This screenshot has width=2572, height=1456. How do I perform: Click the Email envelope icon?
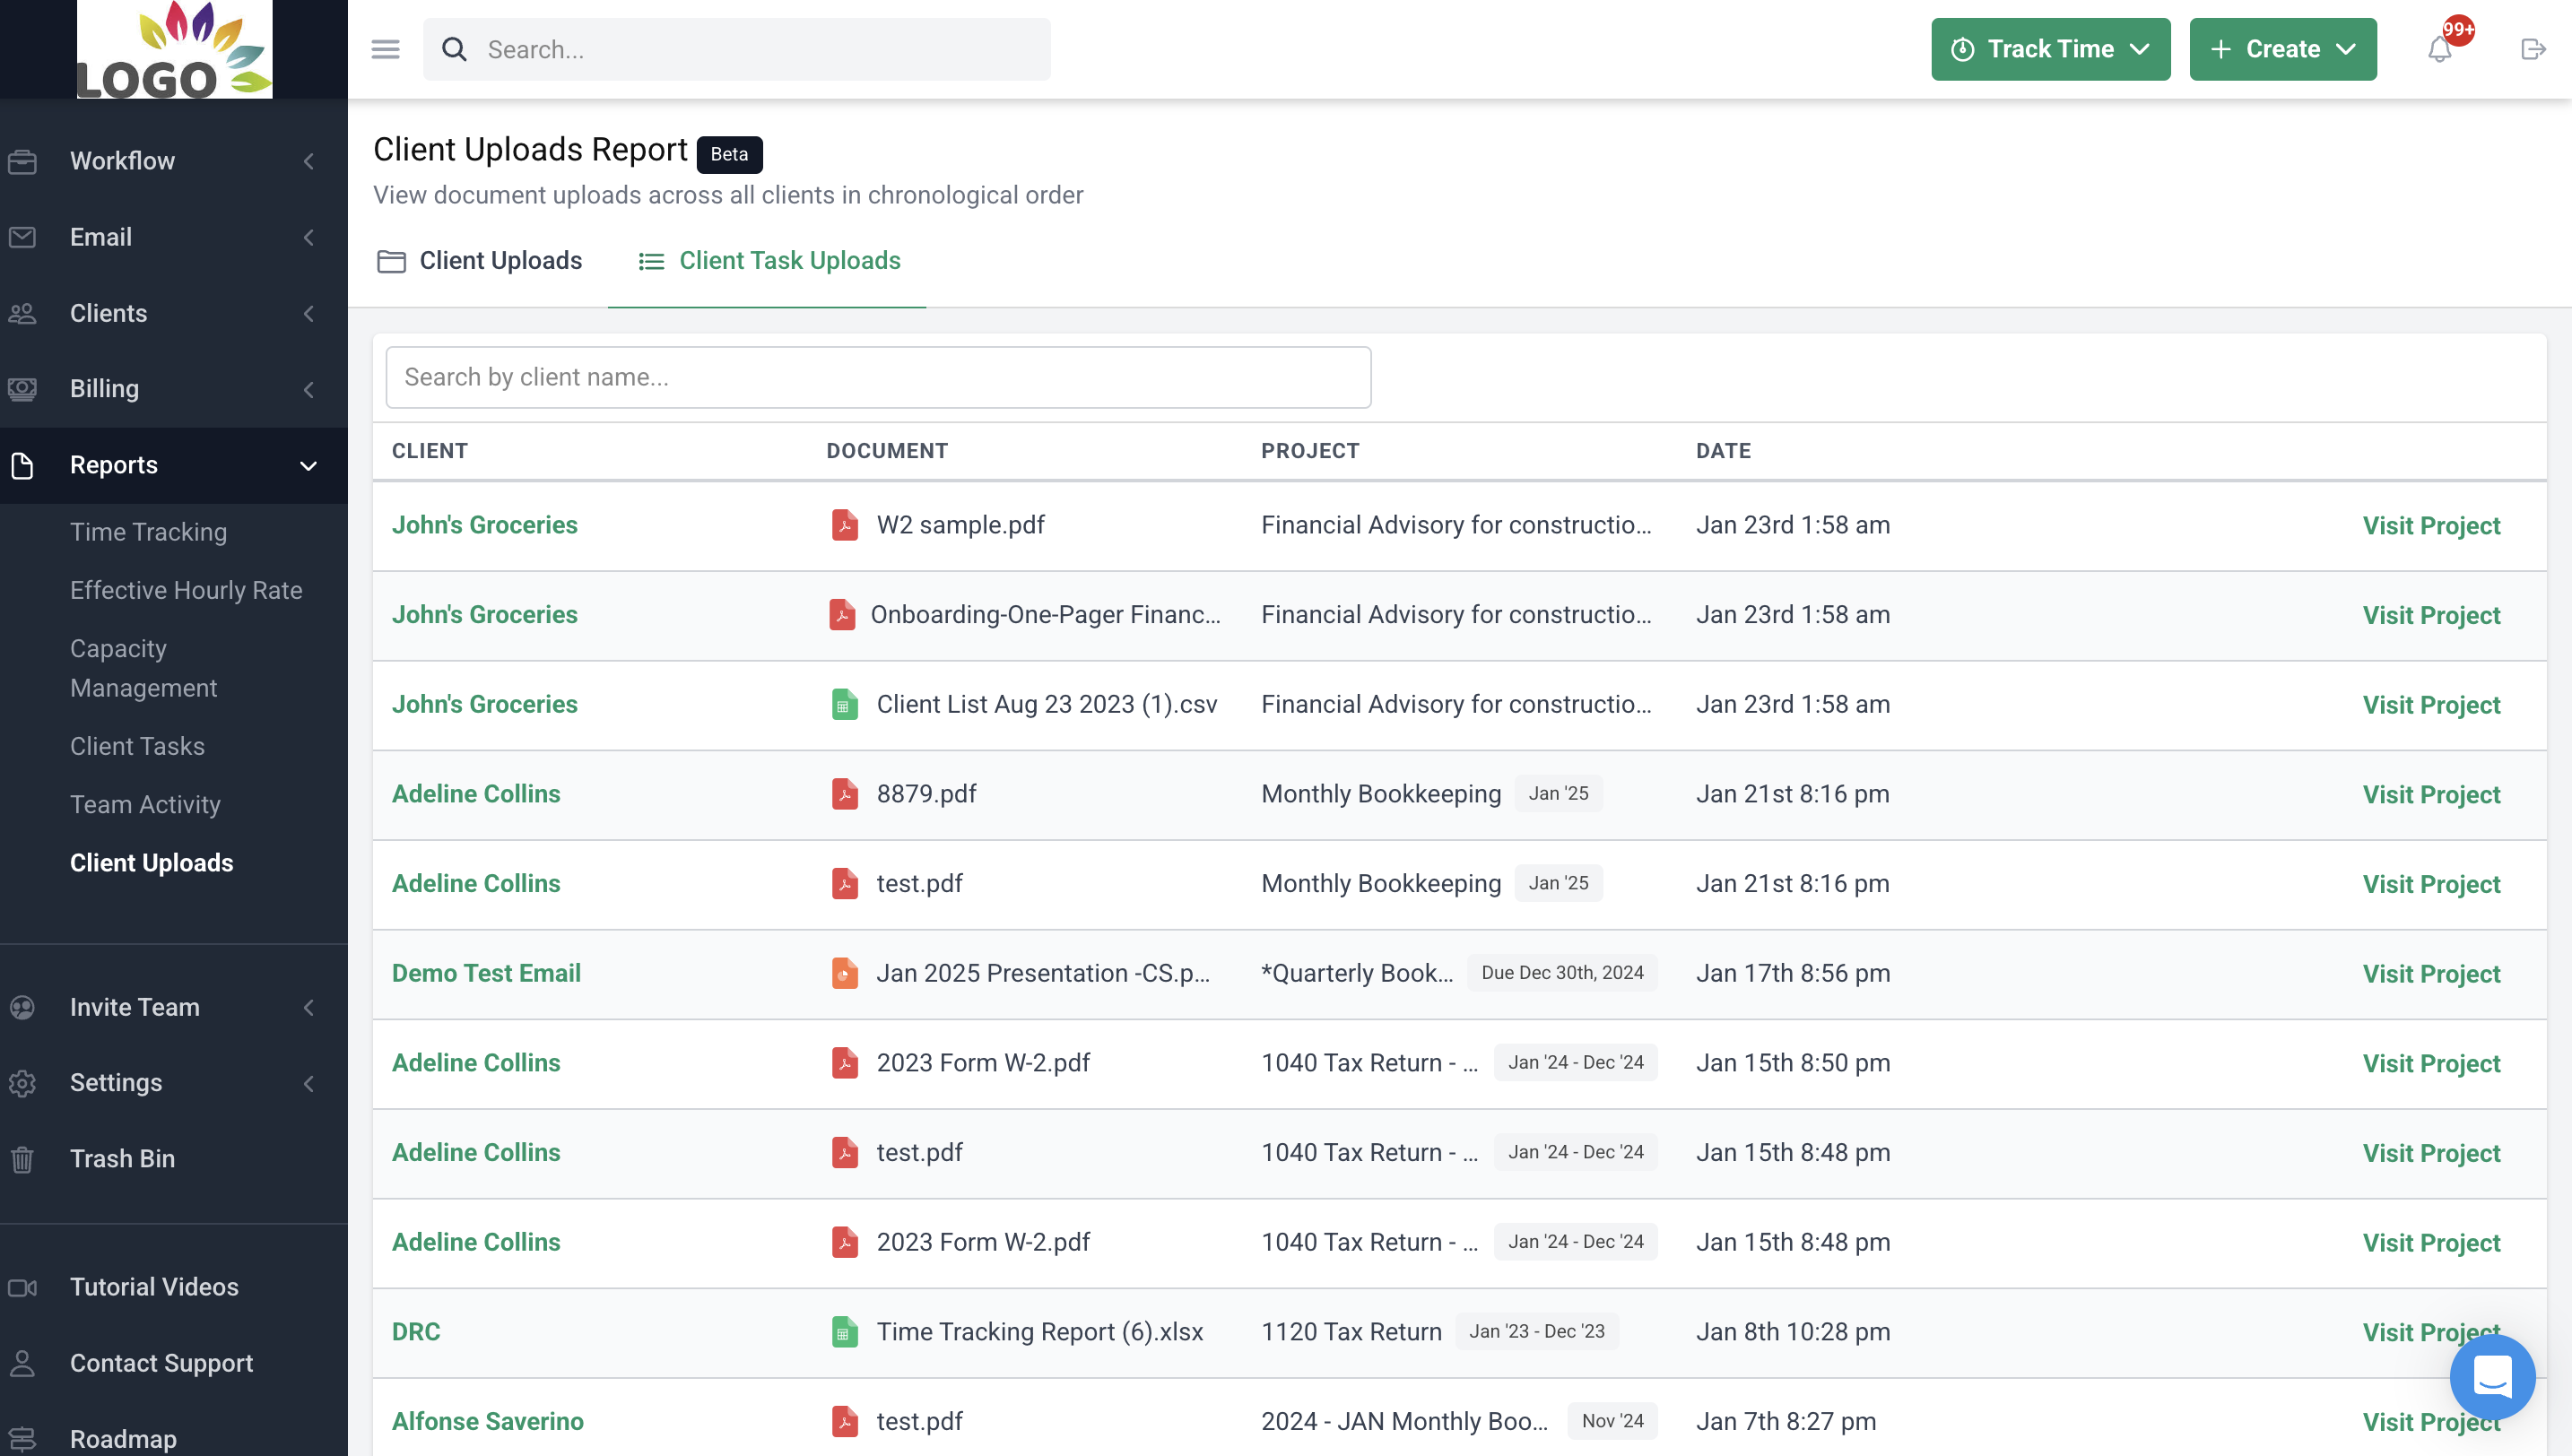click(x=22, y=237)
